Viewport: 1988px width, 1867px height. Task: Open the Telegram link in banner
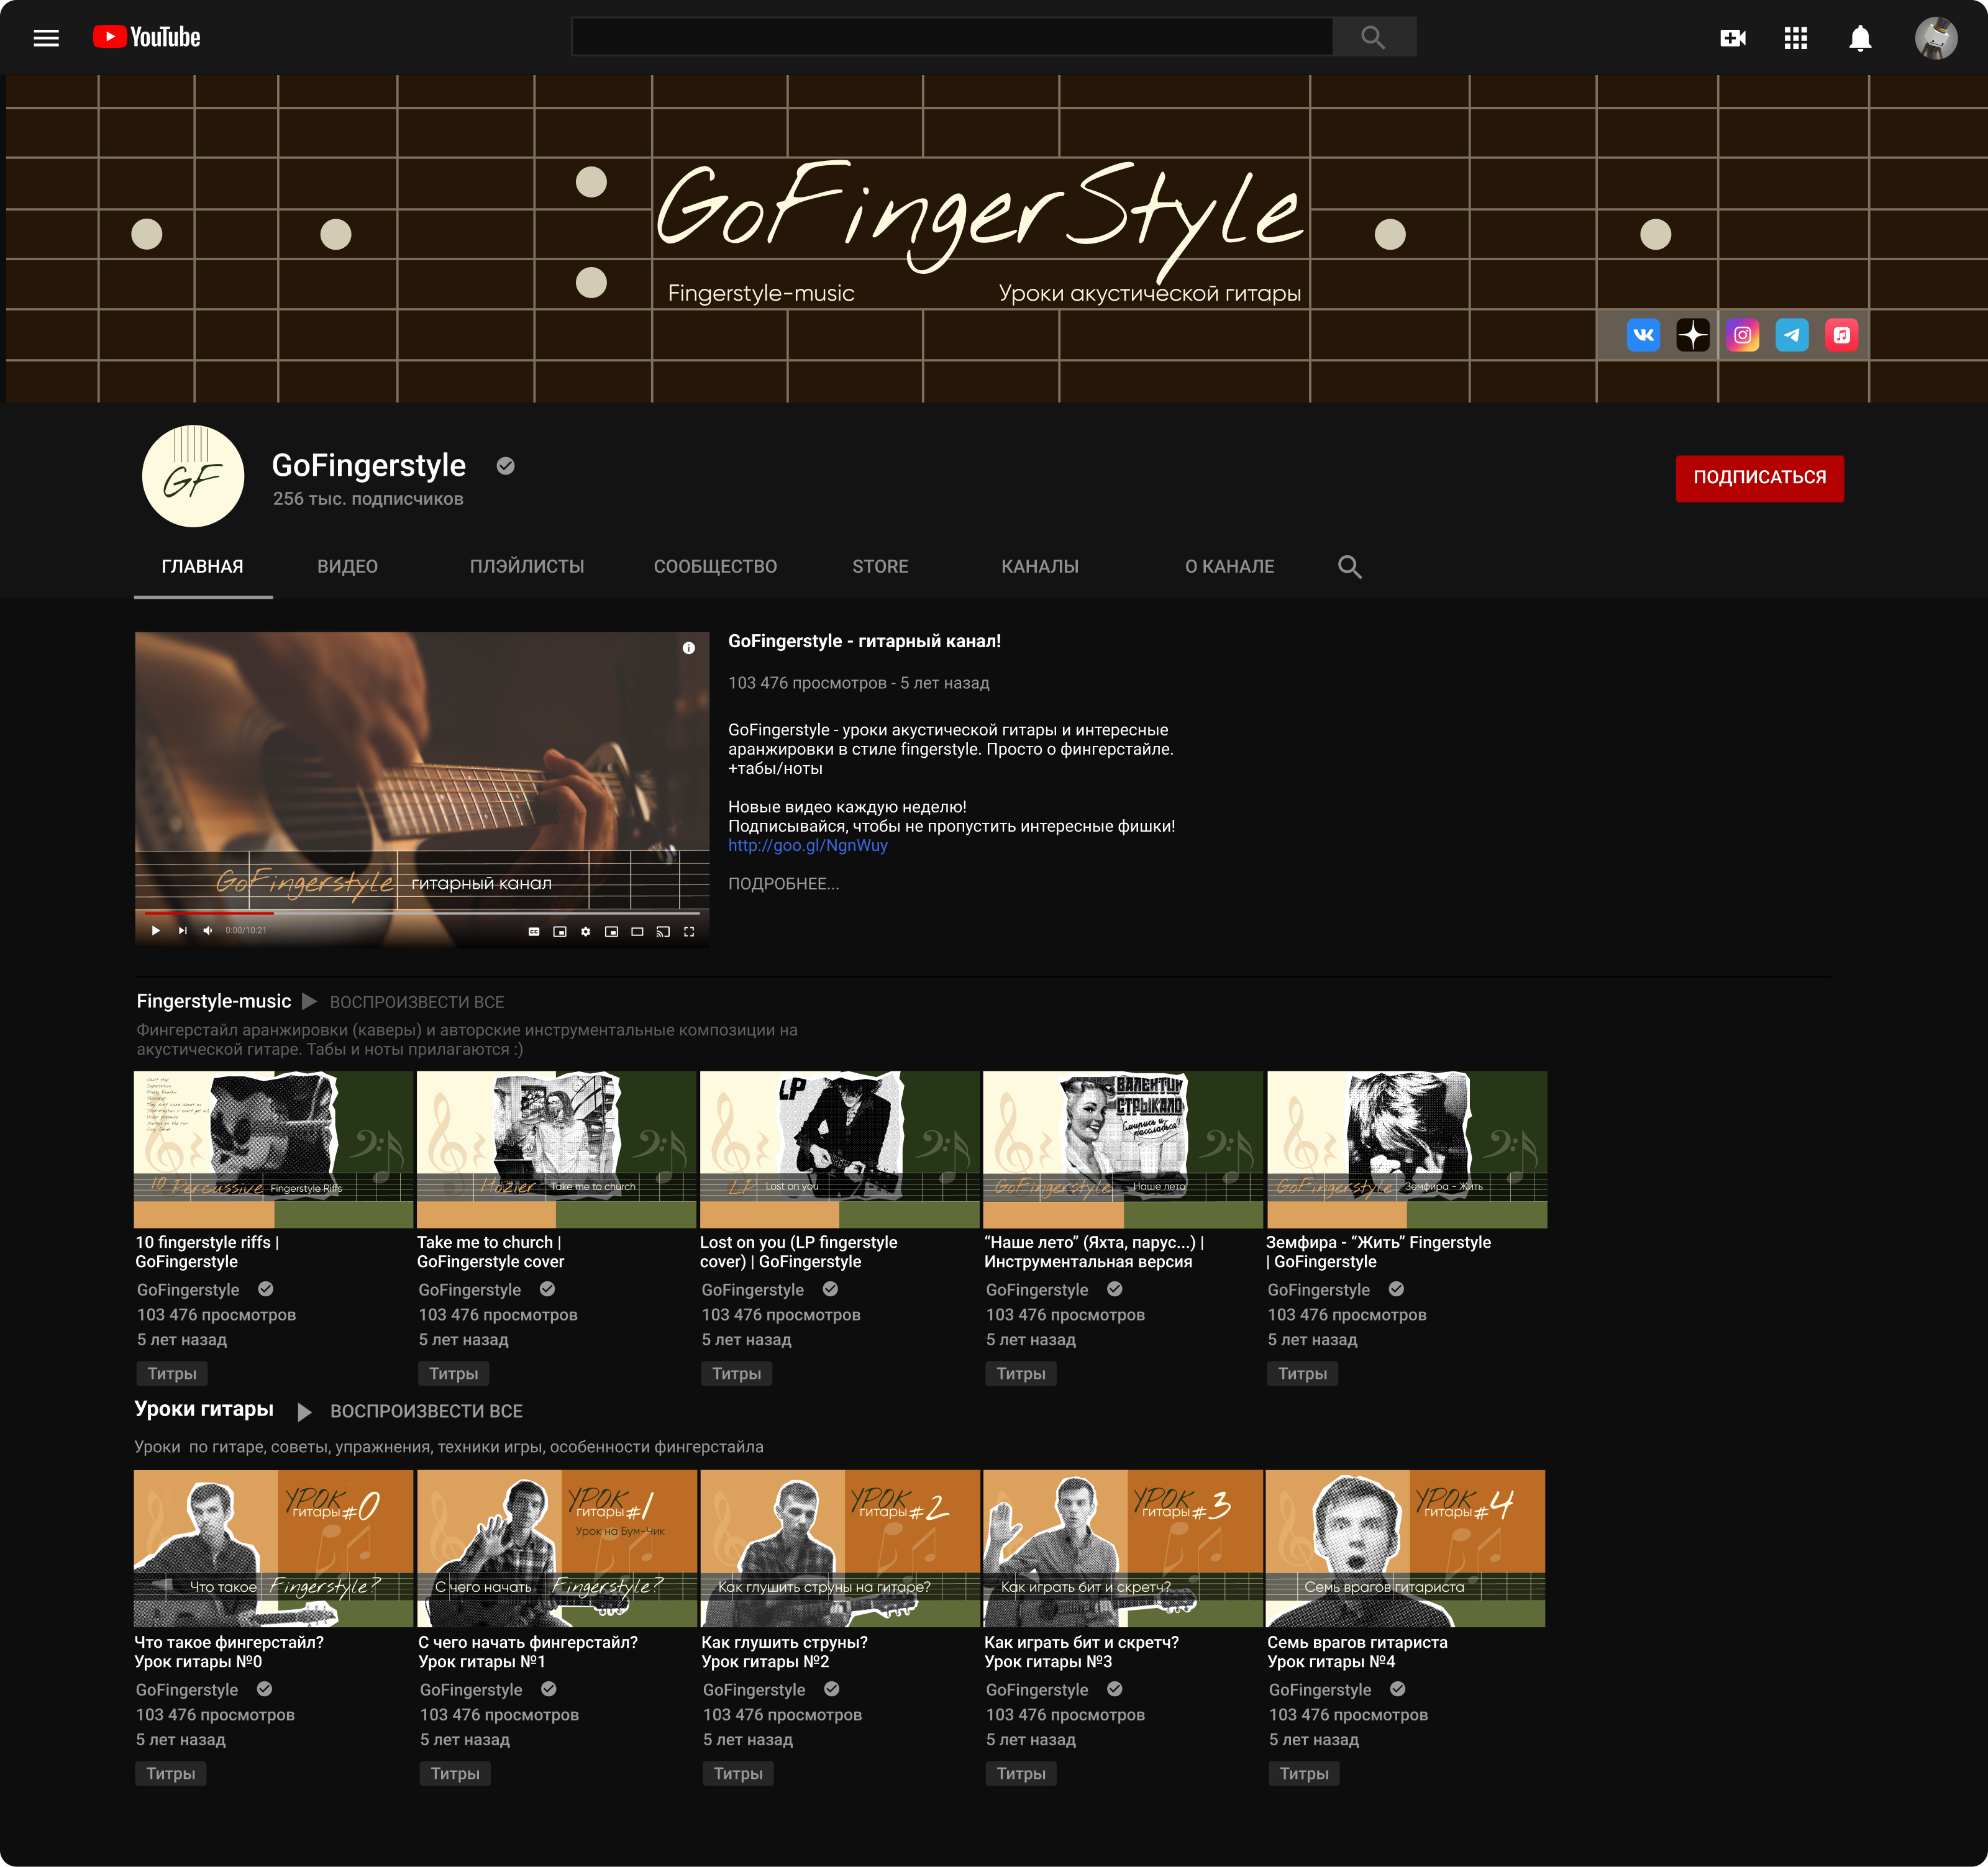point(1791,335)
